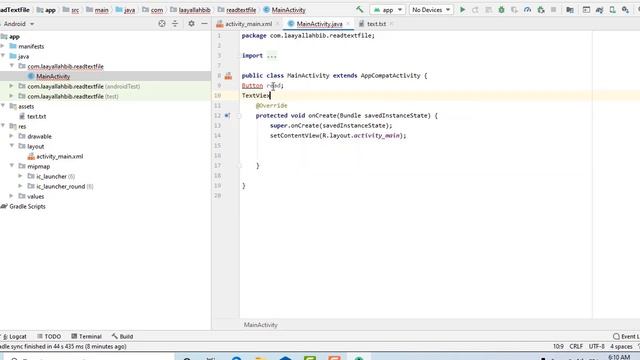Expand the manifests folder arrow
Screen dimensions: 640x360
pos(3,46)
